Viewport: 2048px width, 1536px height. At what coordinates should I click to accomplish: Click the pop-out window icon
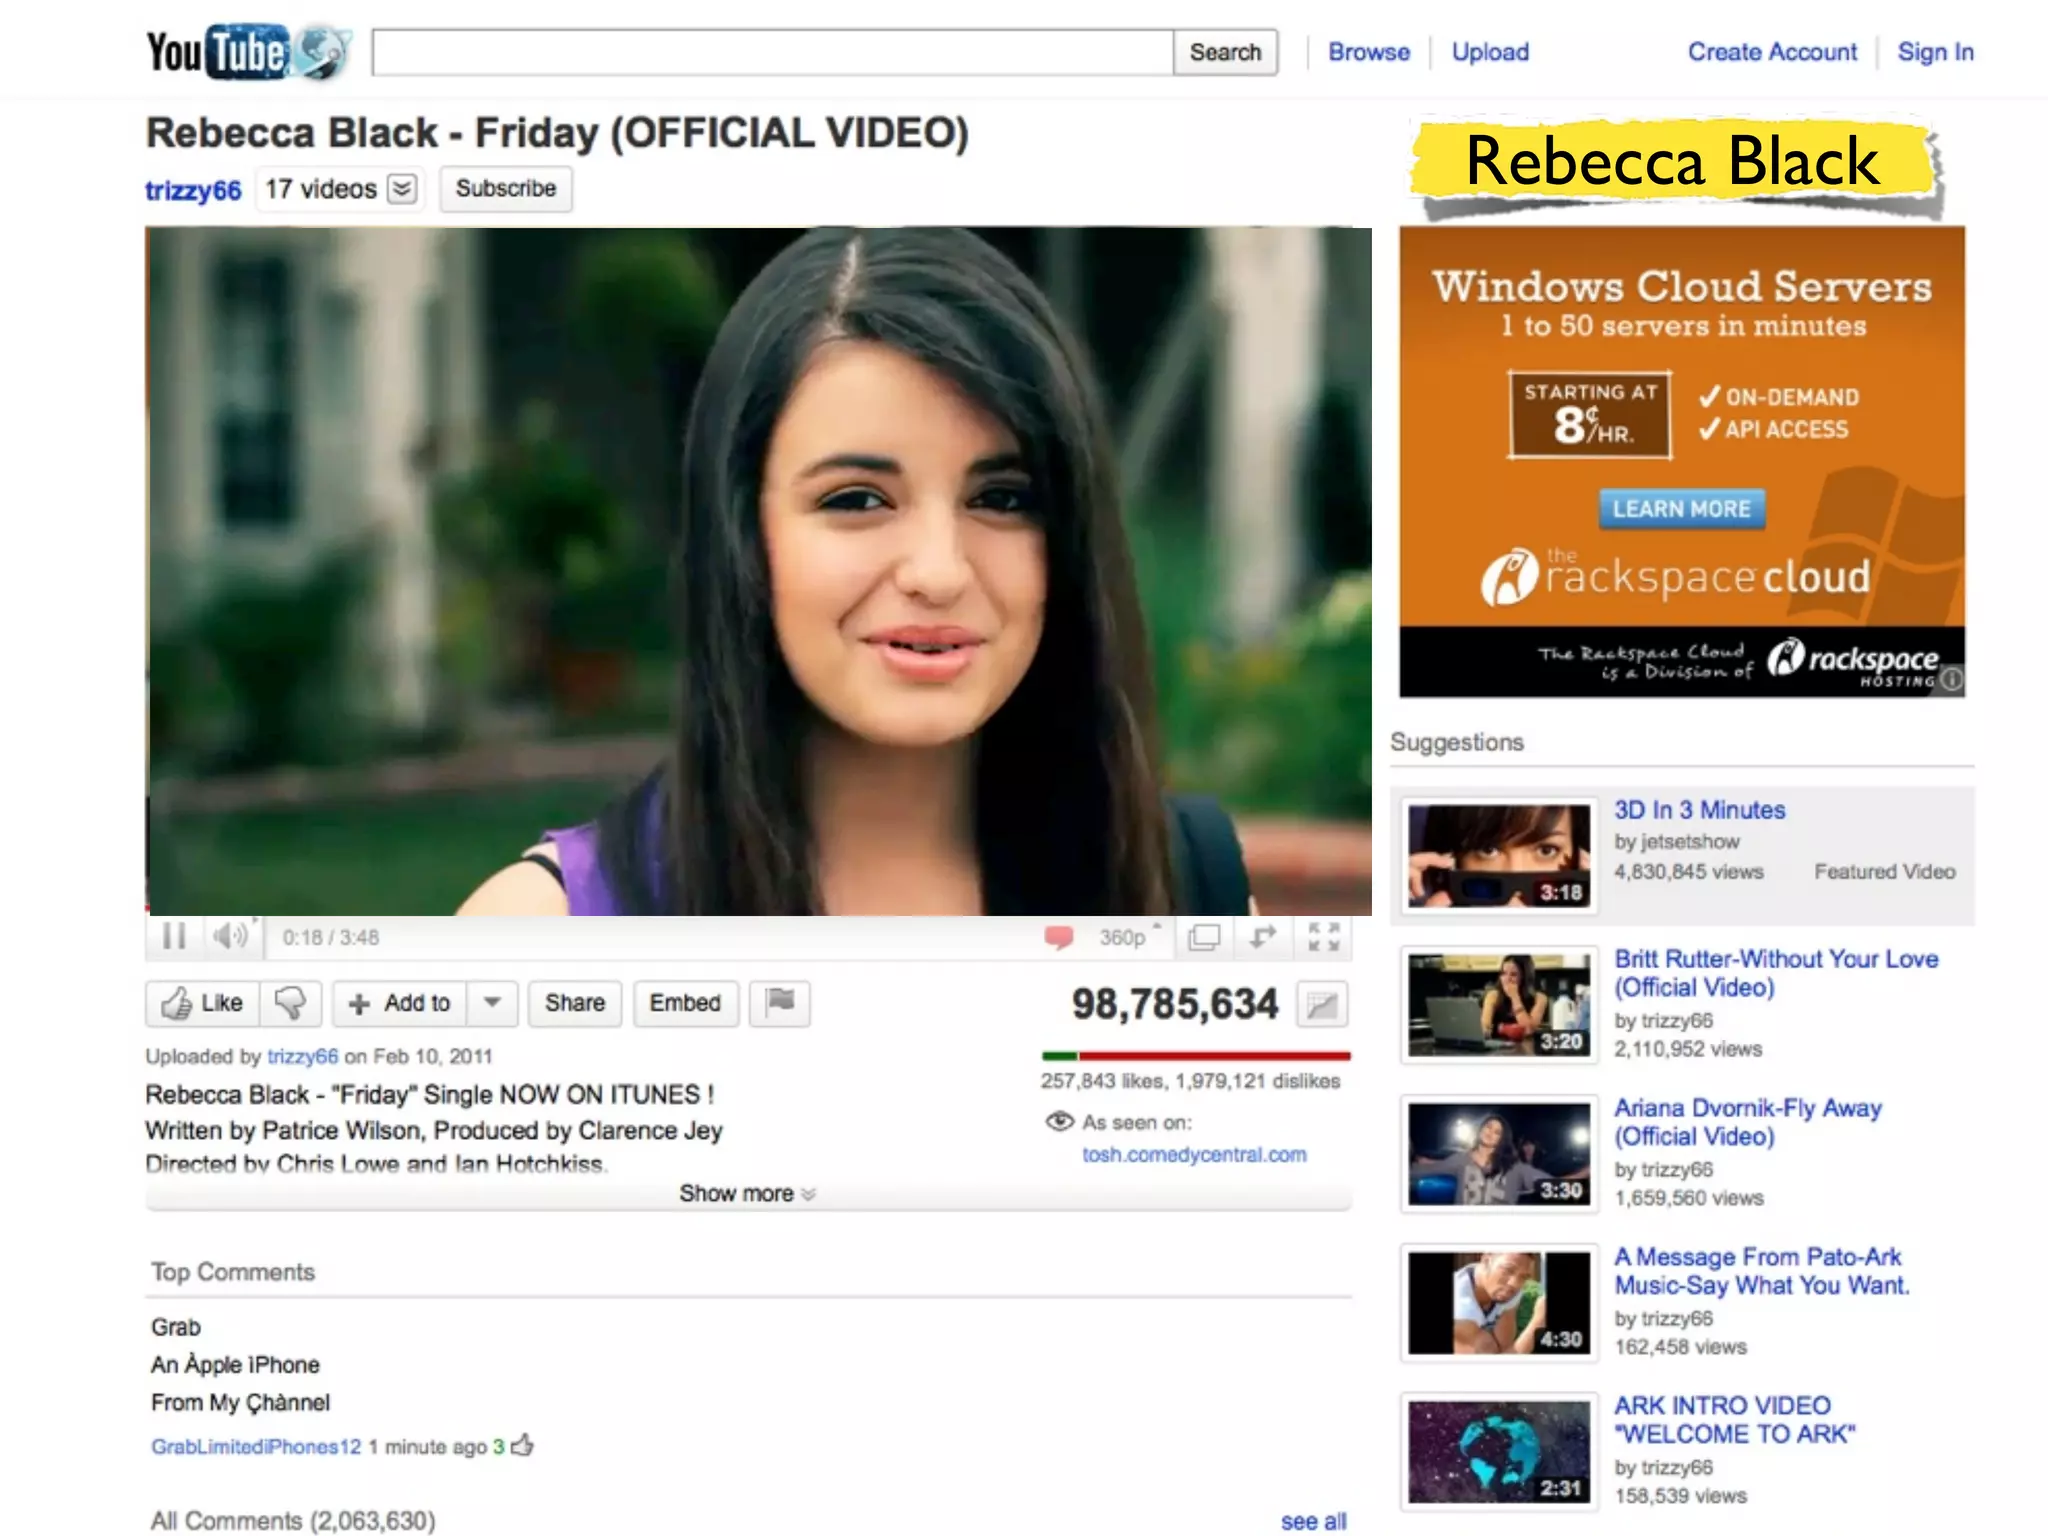click(x=1203, y=937)
